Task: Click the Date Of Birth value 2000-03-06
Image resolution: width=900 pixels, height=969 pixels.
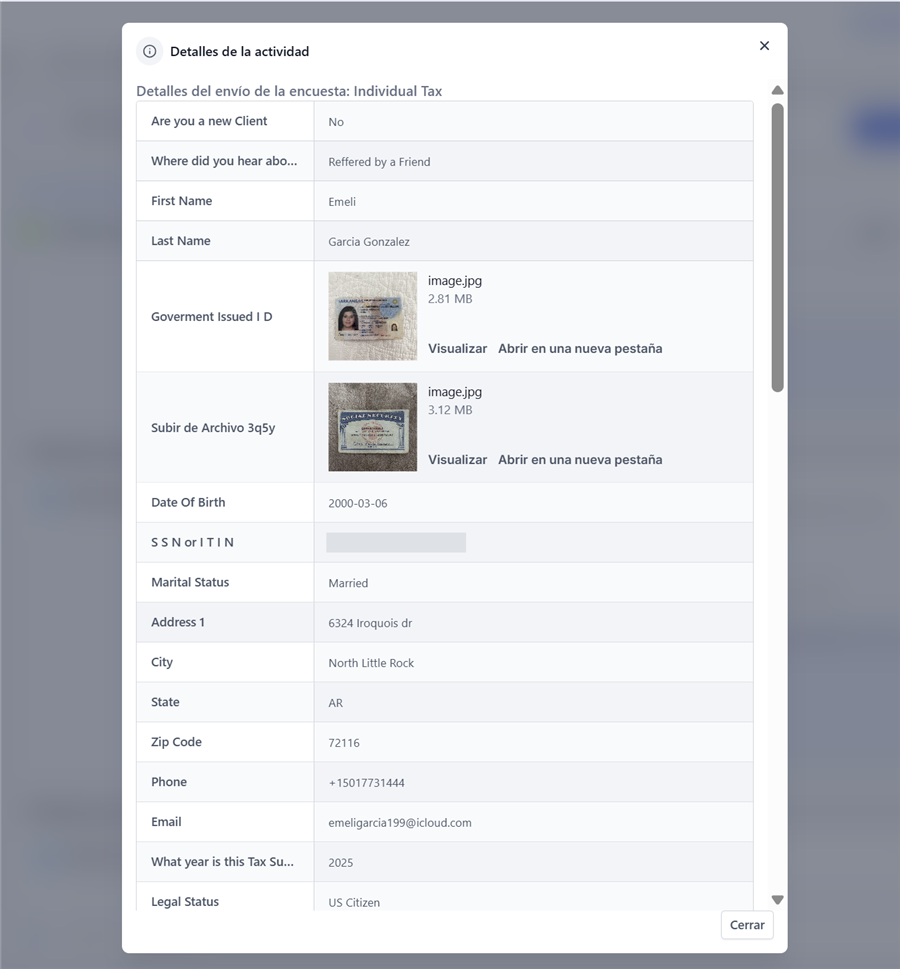Action: [x=358, y=503]
